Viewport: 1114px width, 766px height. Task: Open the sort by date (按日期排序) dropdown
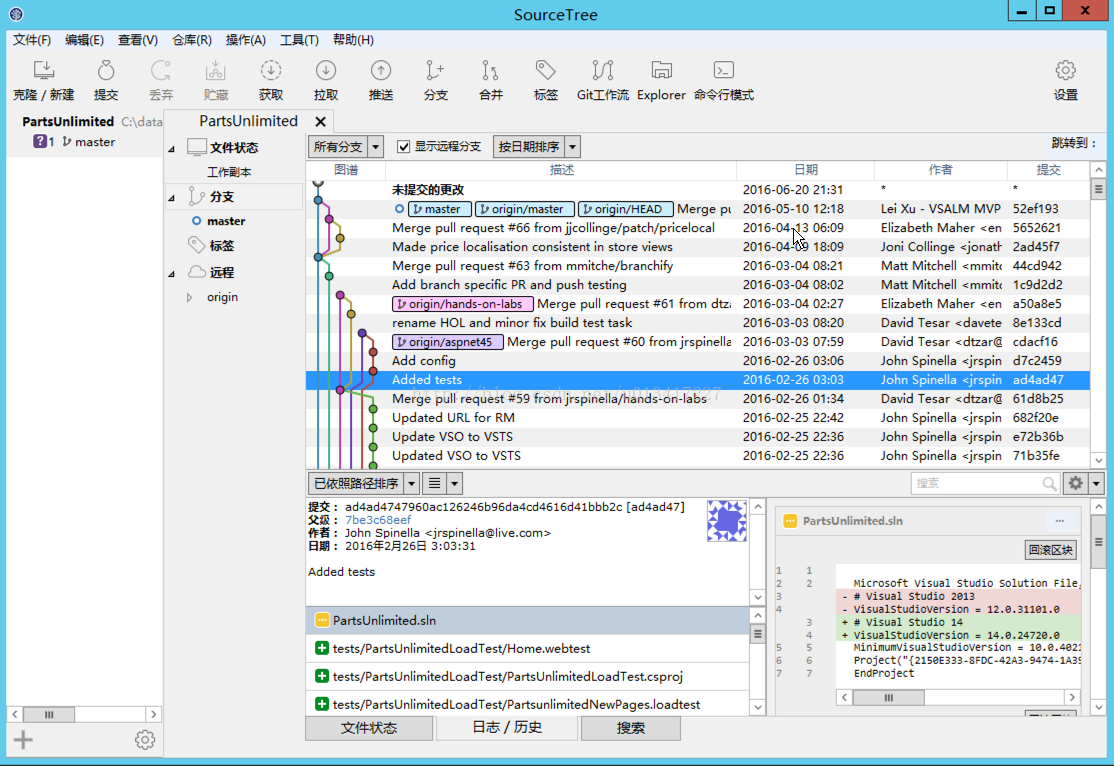tap(536, 146)
